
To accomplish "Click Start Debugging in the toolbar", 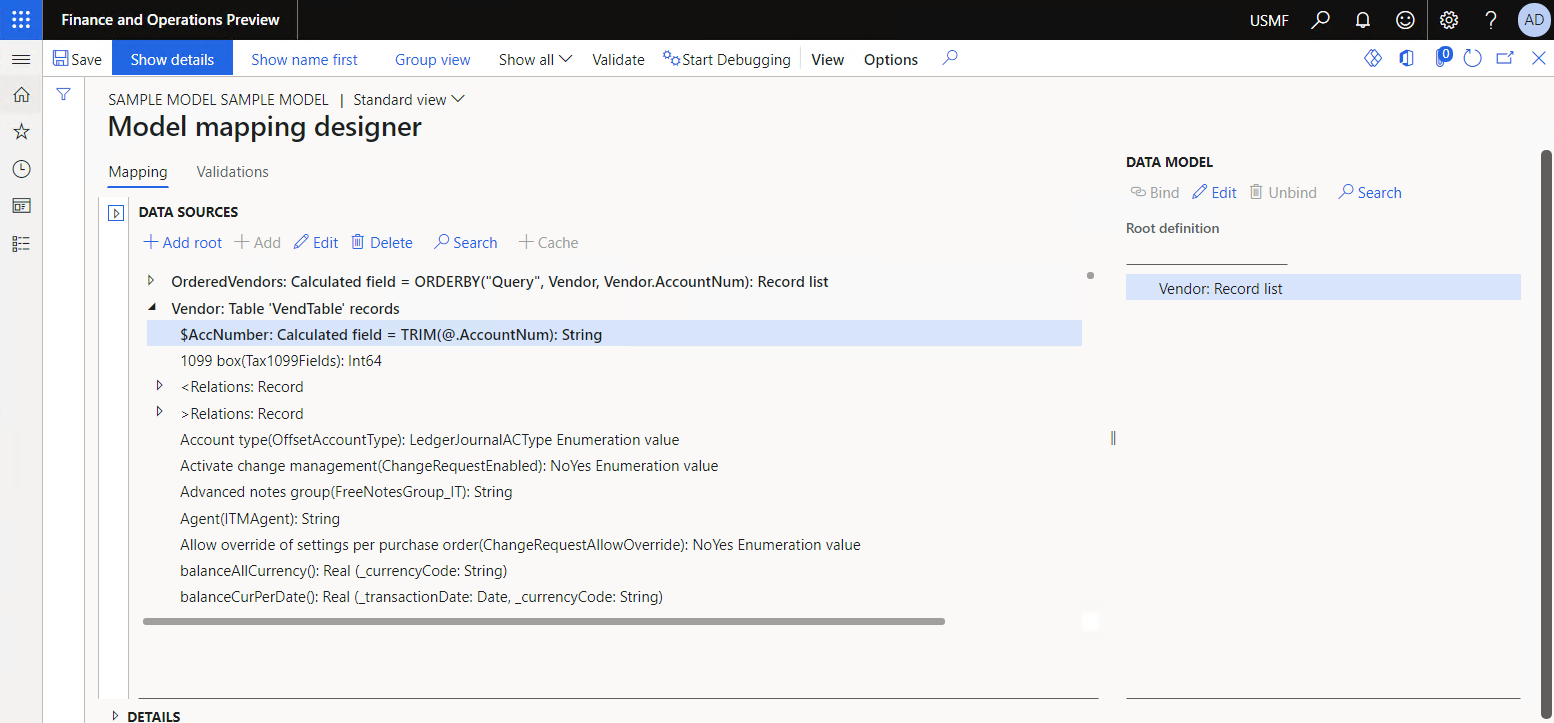I will point(727,59).
